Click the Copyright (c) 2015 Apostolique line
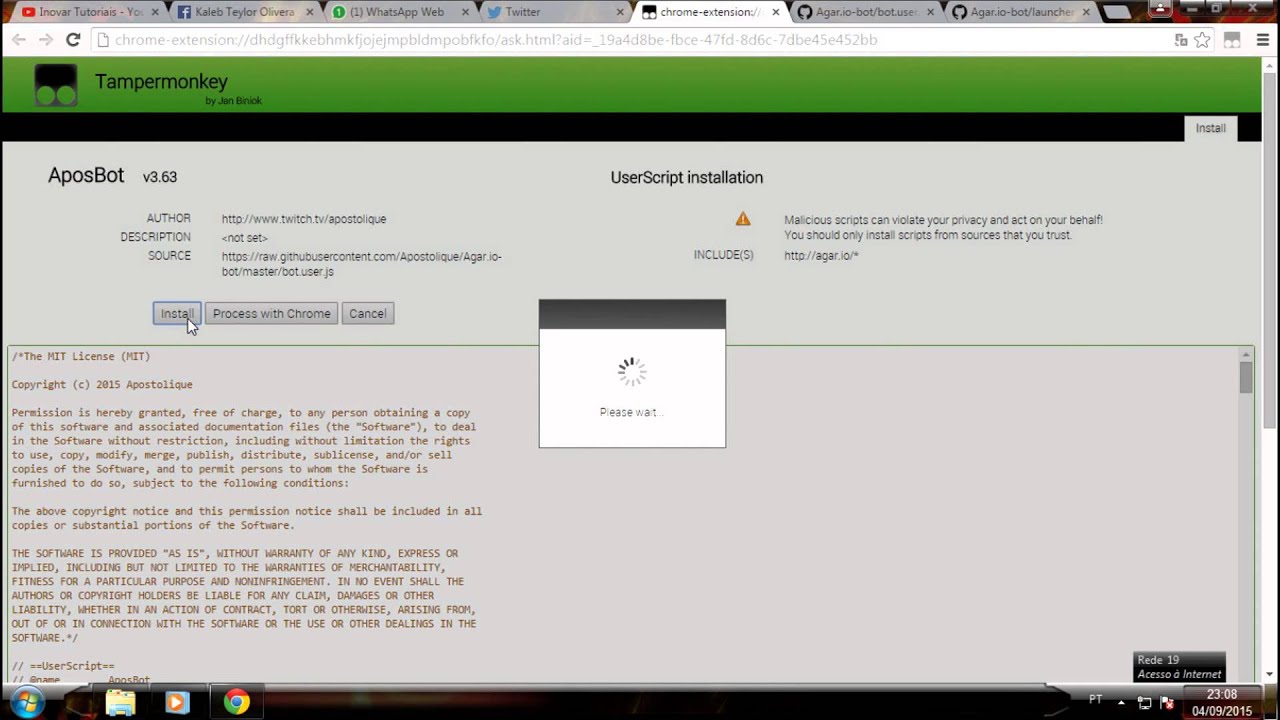The height and width of the screenshot is (720, 1280). (x=102, y=384)
